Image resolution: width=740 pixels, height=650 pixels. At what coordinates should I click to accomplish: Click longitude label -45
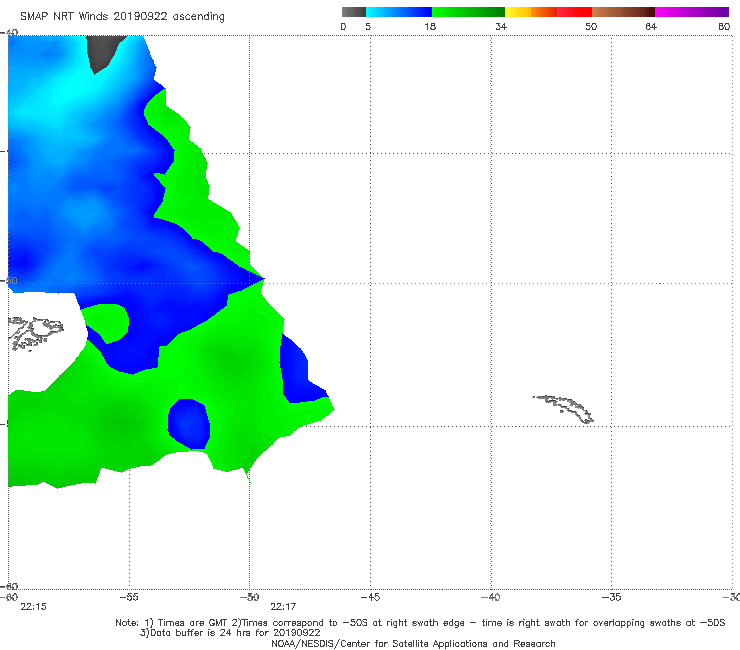tap(370, 597)
